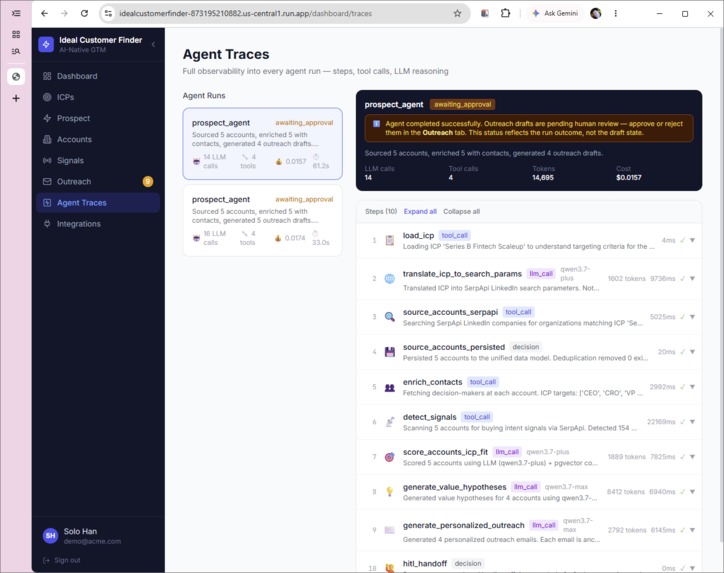Click the Dashboard grid icon
This screenshot has height=573, width=724.
(47, 76)
